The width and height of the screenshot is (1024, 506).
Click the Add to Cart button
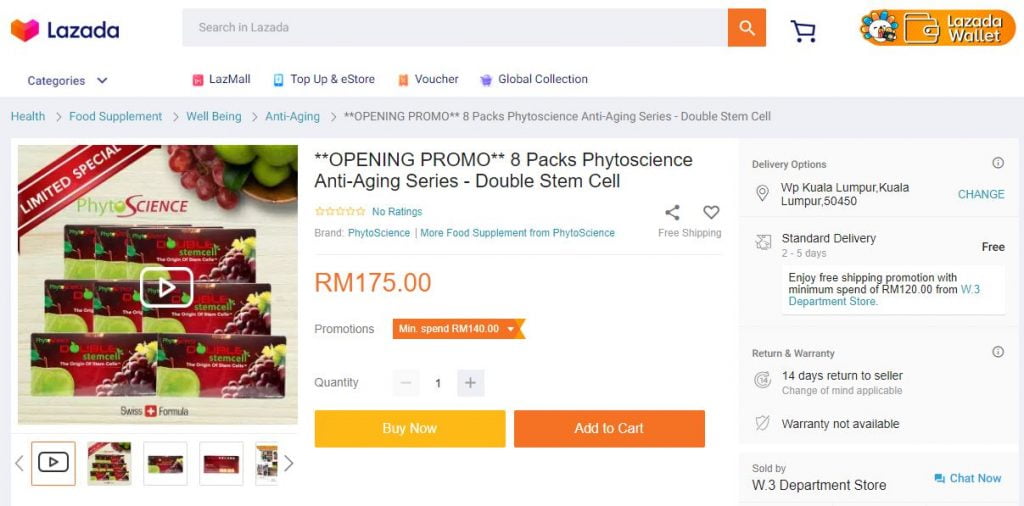[609, 428]
